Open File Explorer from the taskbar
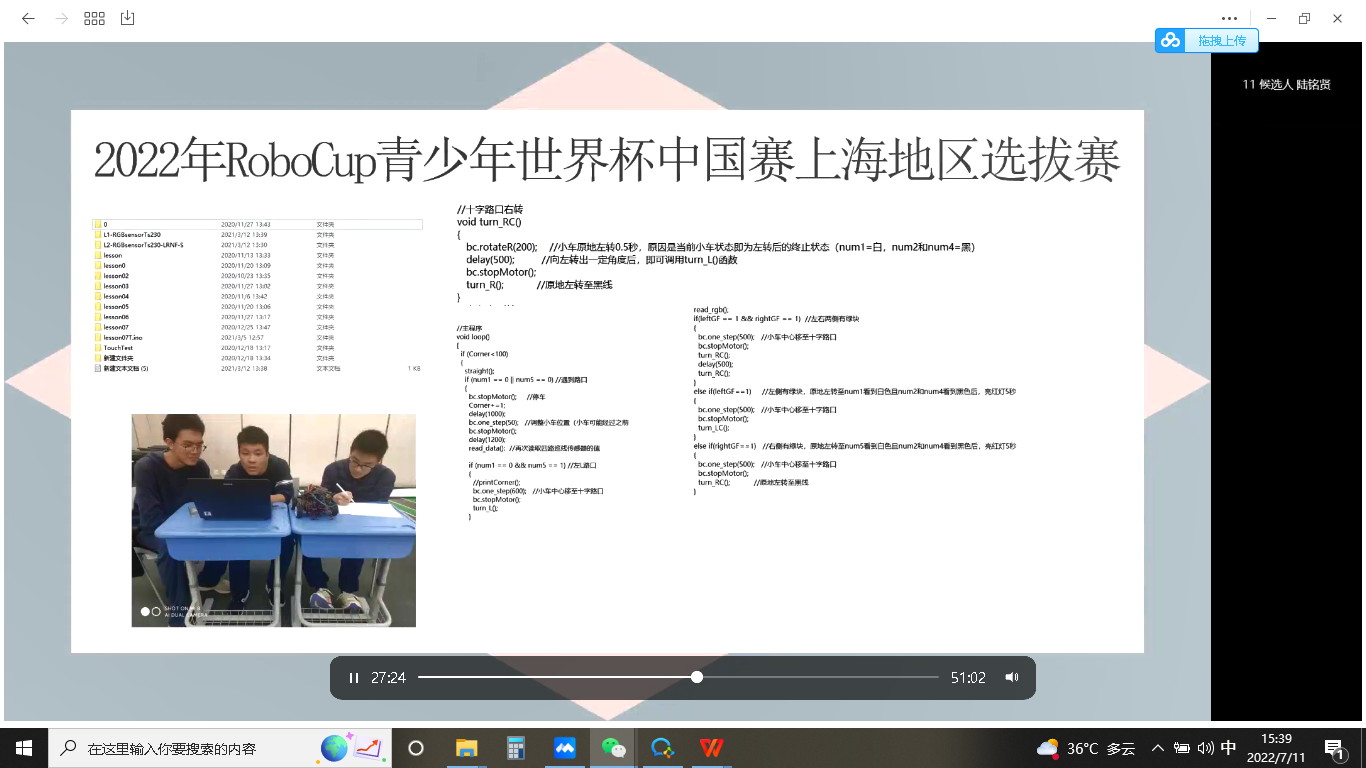 pos(466,748)
